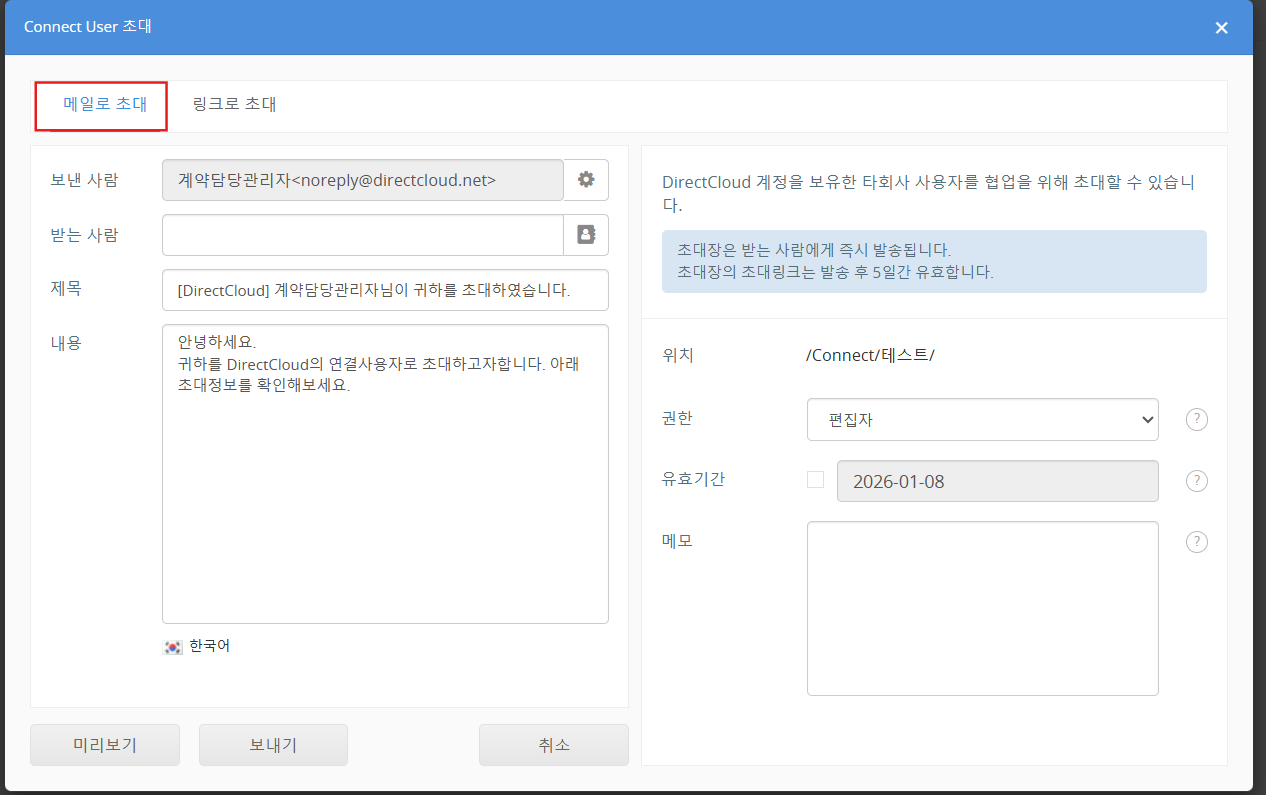Screen dimensions: 1266x795
Task: Click the 미리보기 button
Action: coord(105,745)
